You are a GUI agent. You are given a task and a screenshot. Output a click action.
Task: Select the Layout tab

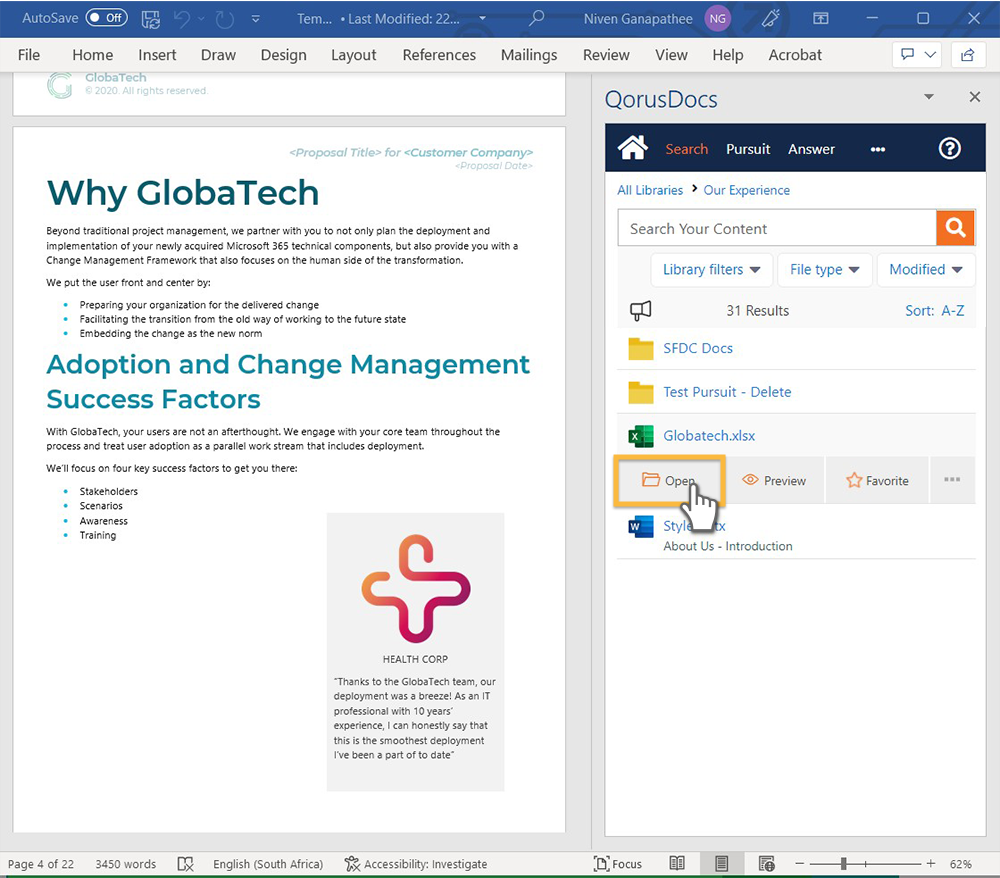tap(353, 55)
